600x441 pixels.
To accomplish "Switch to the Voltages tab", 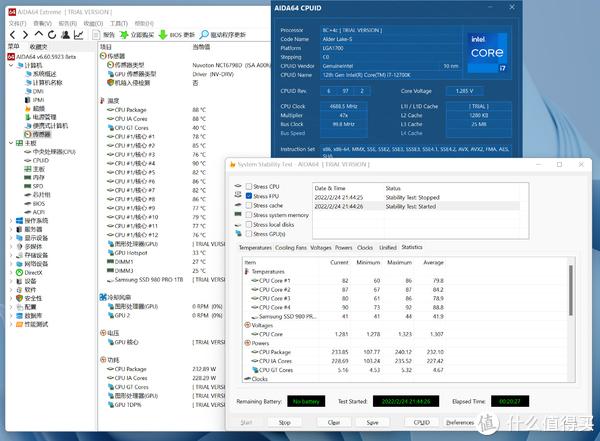I will click(321, 248).
